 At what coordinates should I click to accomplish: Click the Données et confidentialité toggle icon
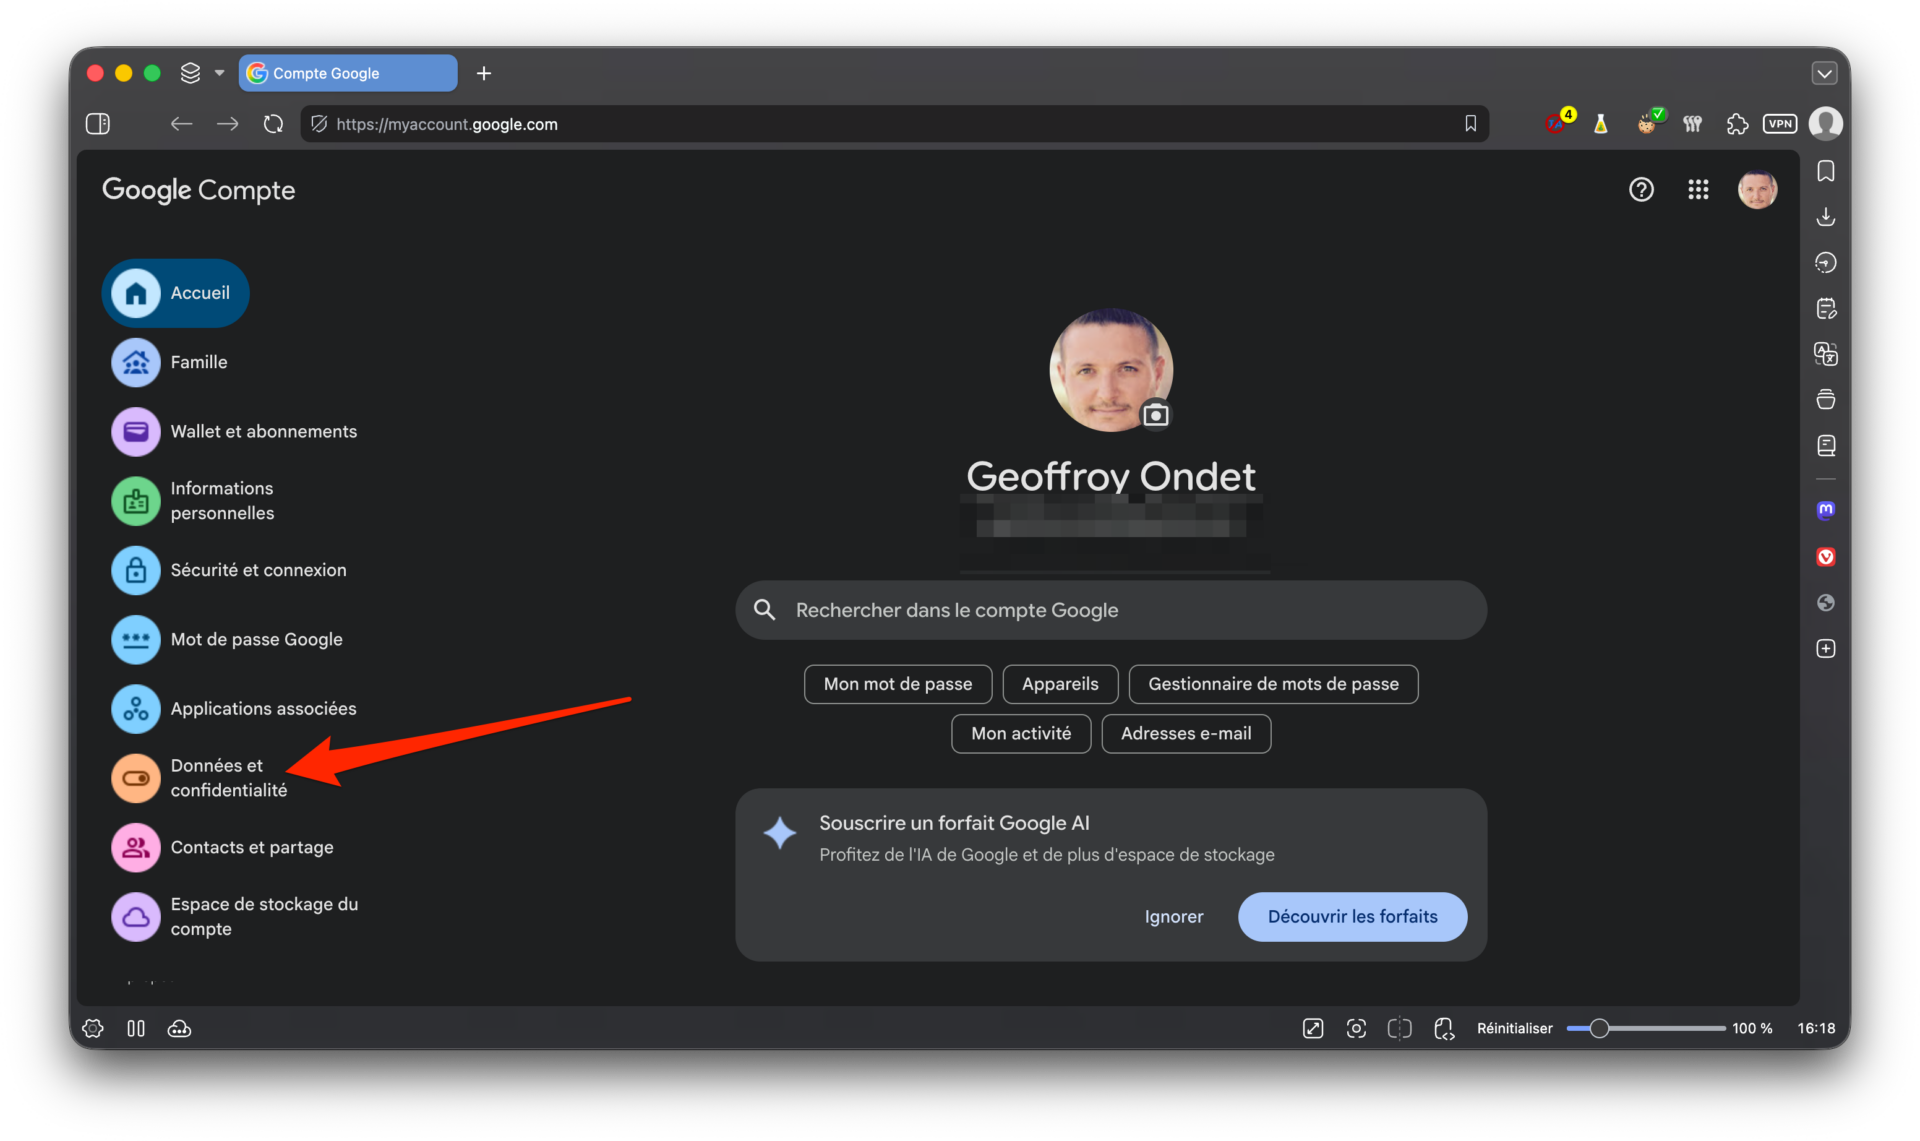pyautogui.click(x=136, y=778)
